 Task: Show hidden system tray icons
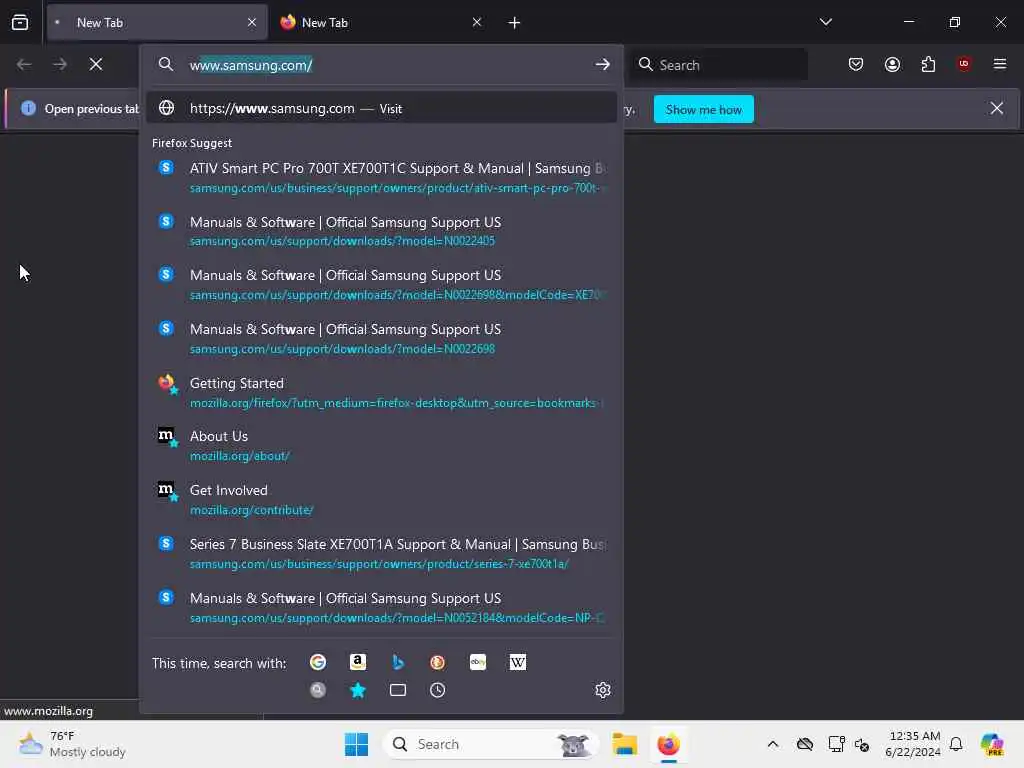click(773, 744)
